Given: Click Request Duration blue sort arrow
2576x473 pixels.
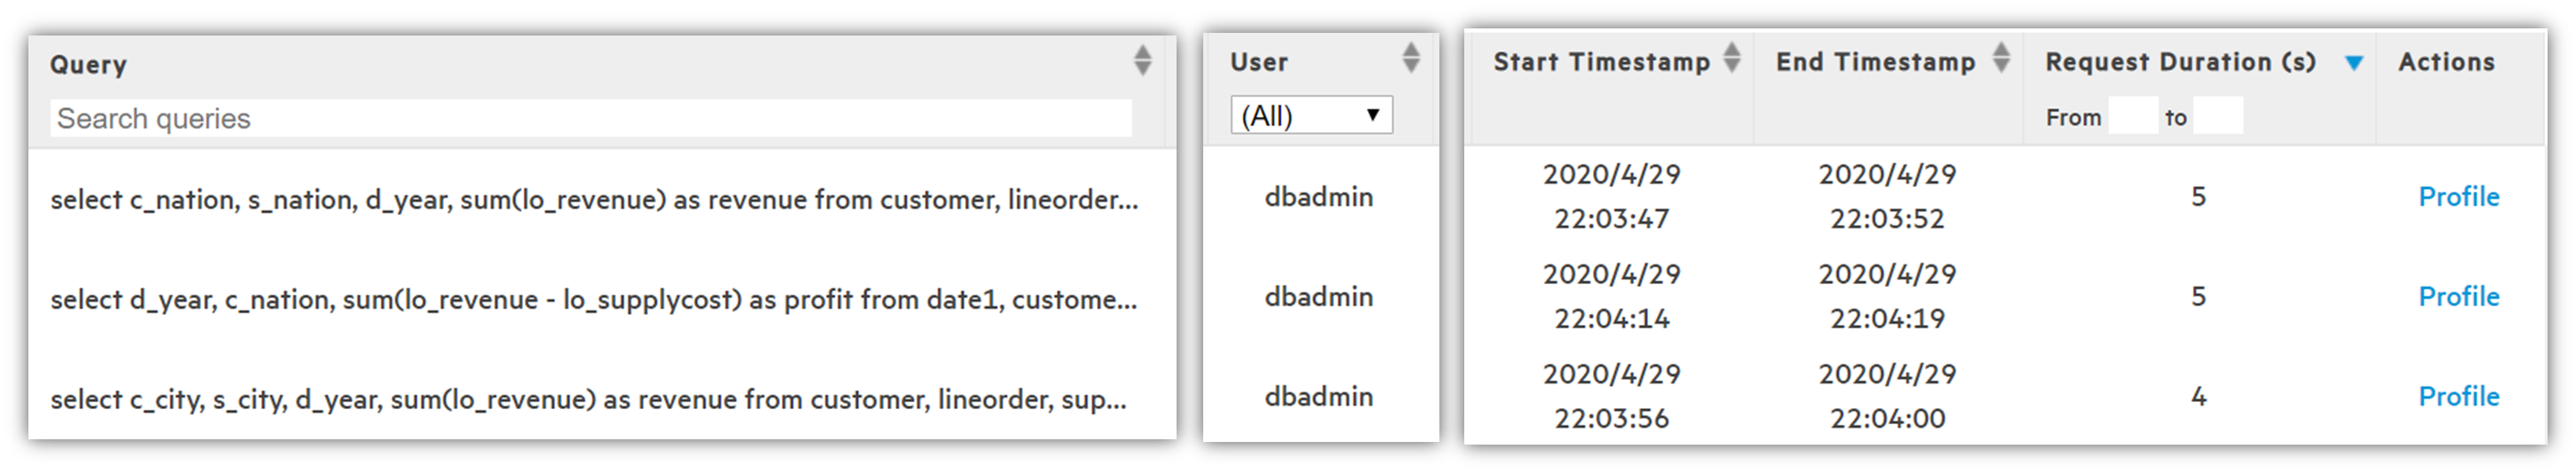Looking at the screenshot, I should pos(2354,63).
